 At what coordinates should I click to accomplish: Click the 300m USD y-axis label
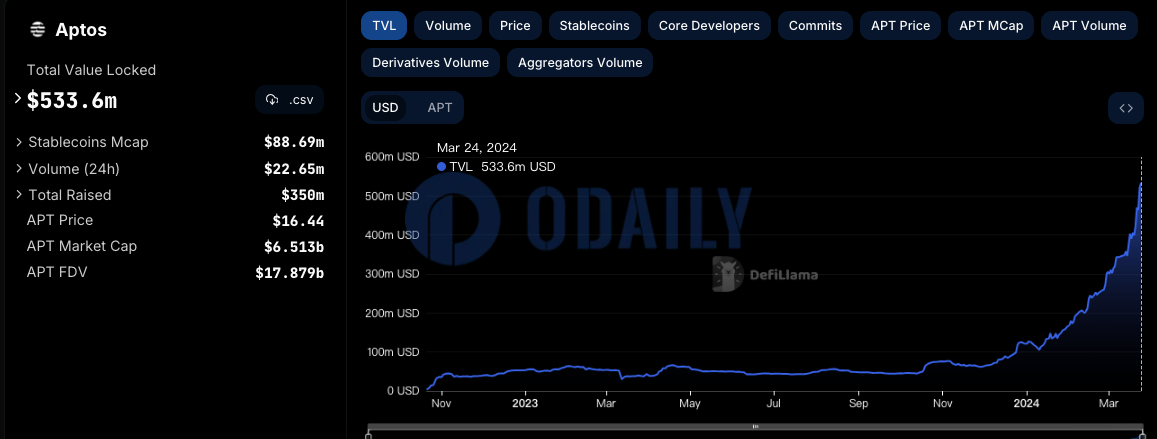(393, 274)
